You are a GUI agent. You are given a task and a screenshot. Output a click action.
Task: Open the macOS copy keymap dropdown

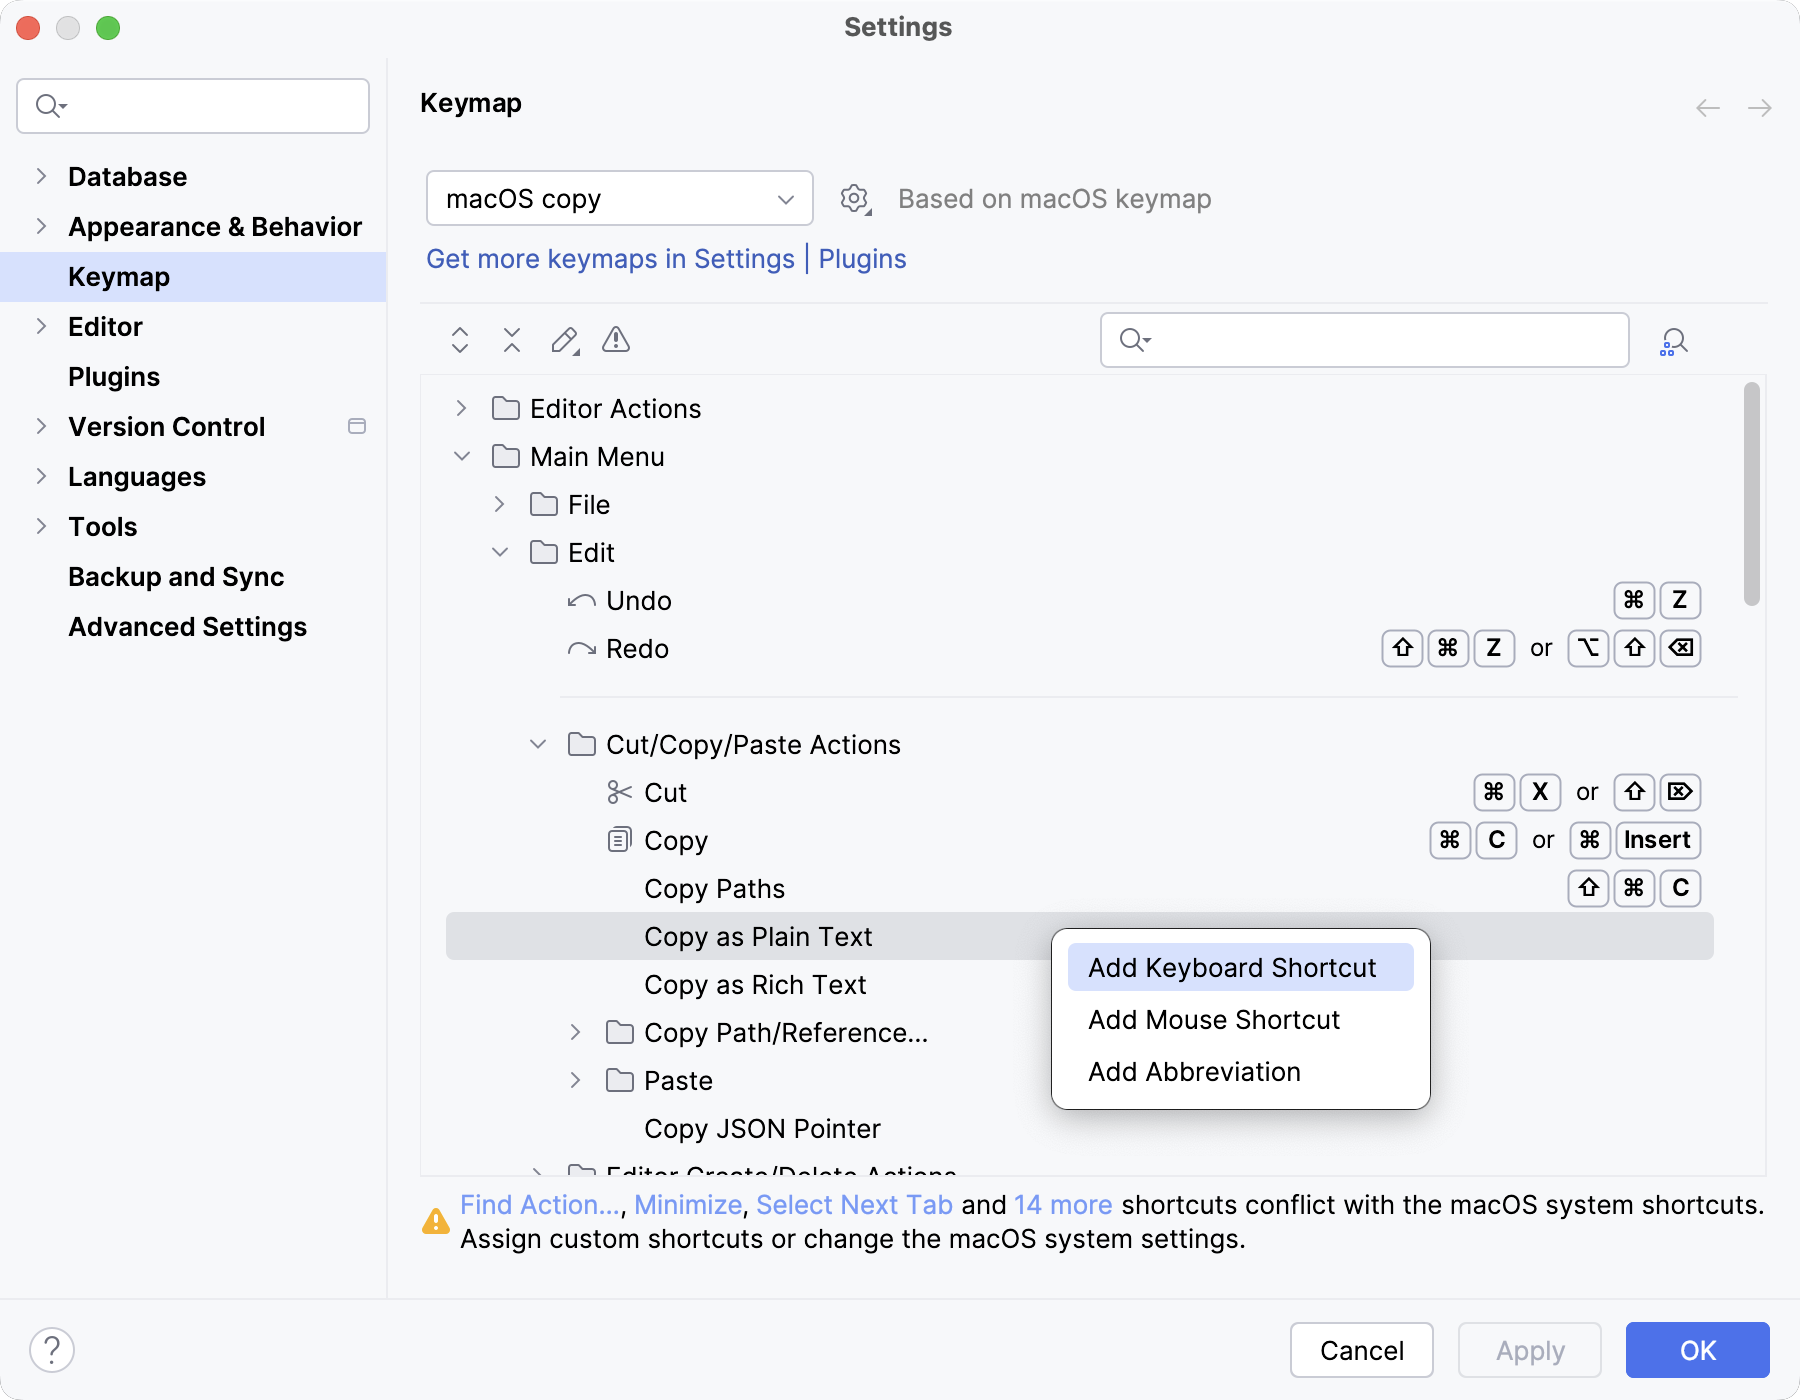[x=618, y=198]
